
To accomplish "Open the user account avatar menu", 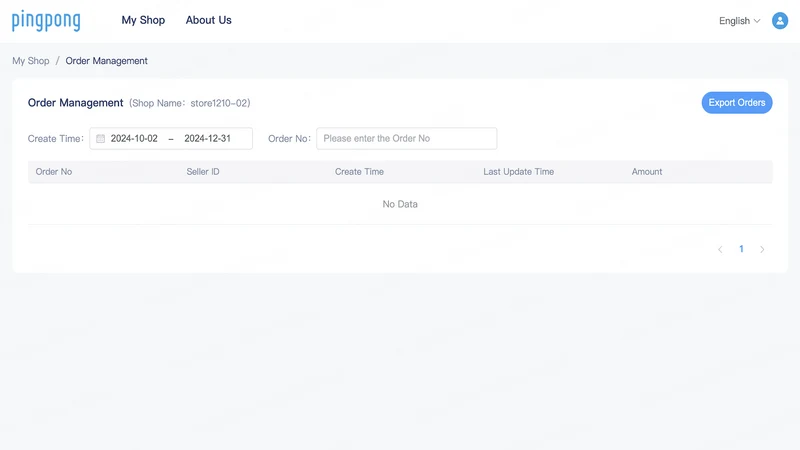I will point(780,20).
